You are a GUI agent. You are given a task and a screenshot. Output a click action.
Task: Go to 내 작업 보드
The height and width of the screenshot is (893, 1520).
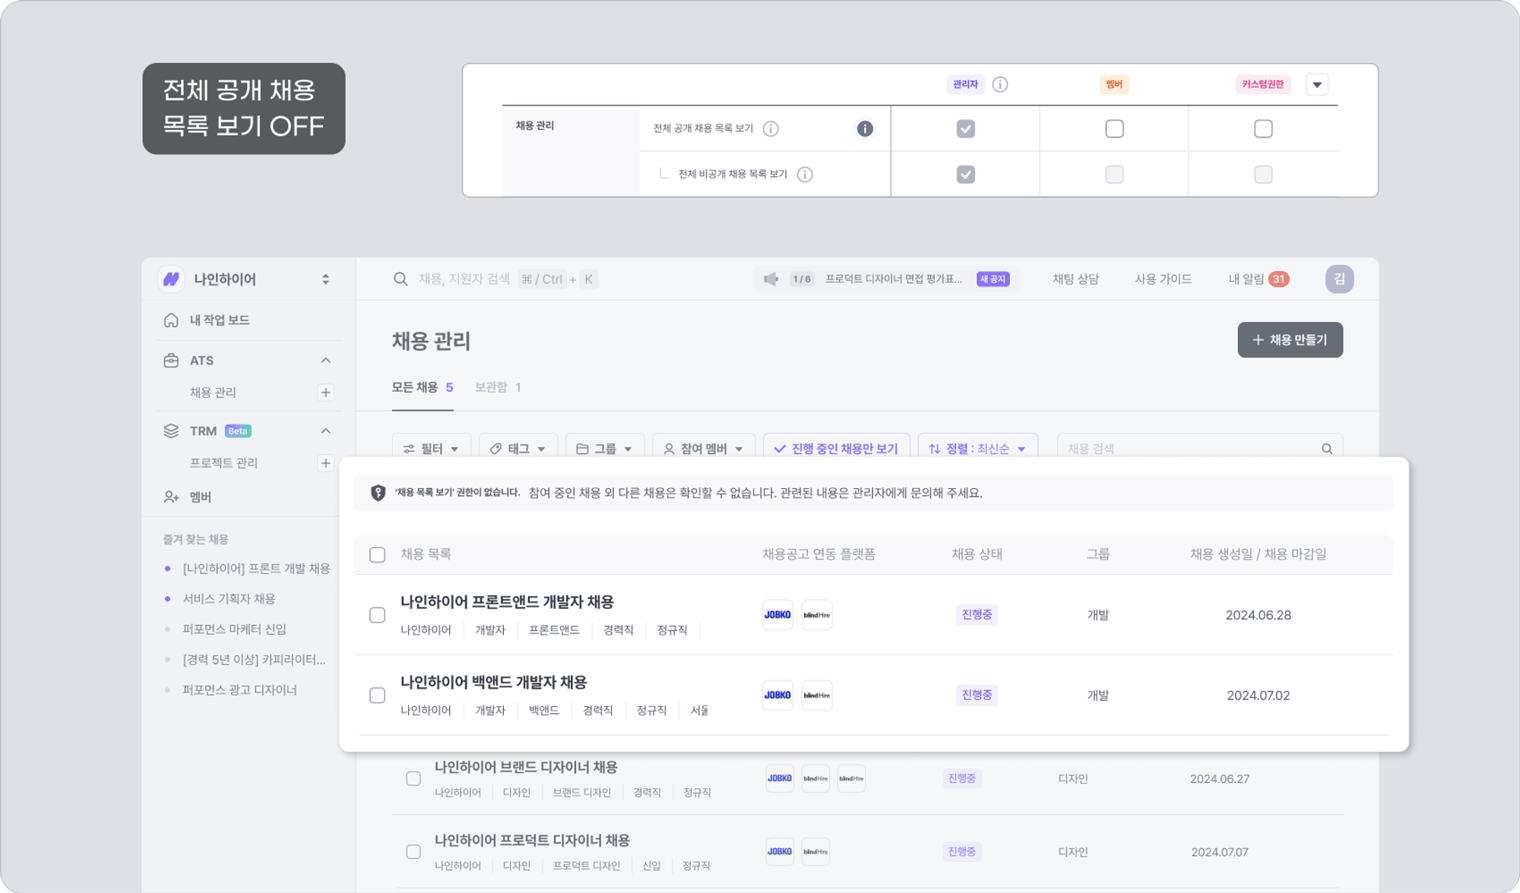220,320
